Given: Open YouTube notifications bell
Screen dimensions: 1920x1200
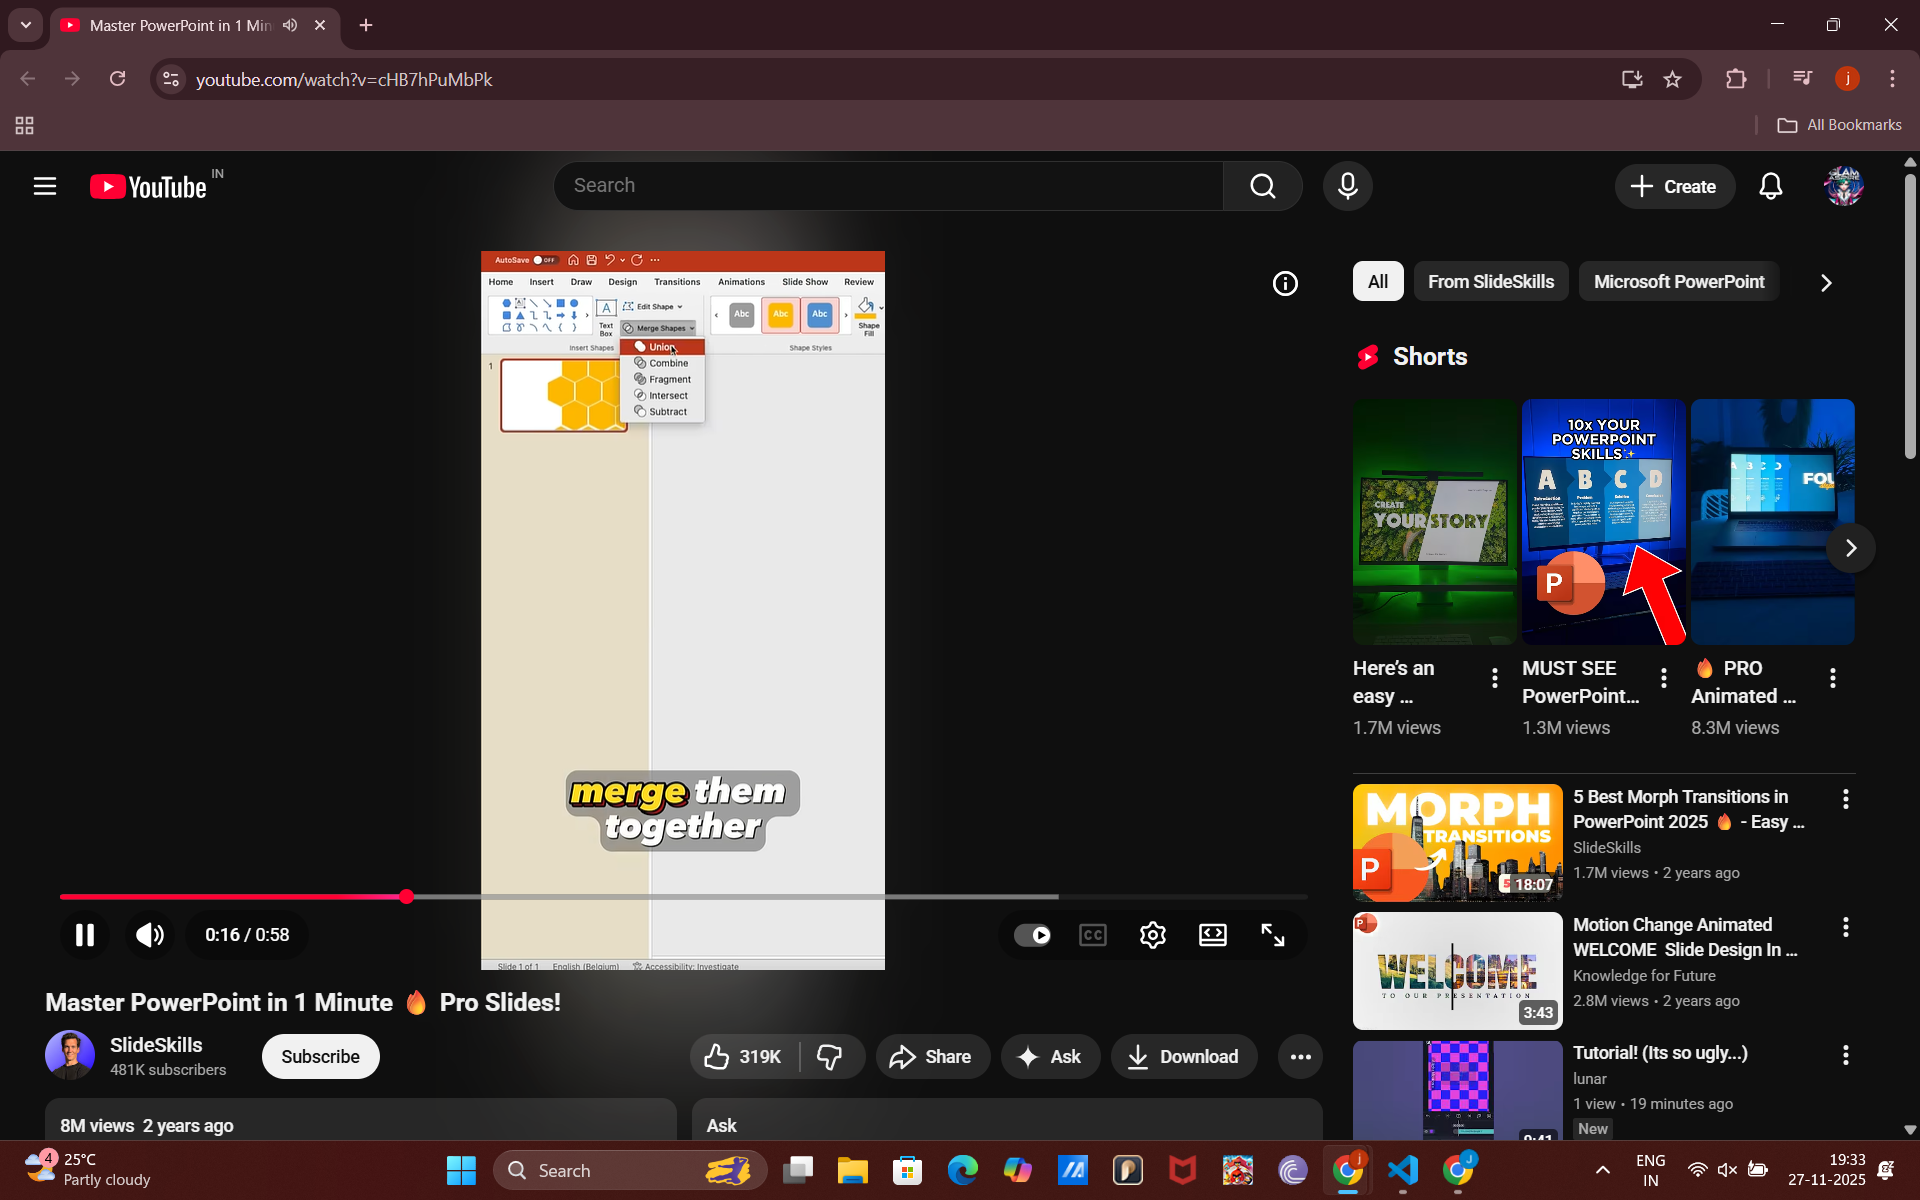Looking at the screenshot, I should pos(1770,186).
